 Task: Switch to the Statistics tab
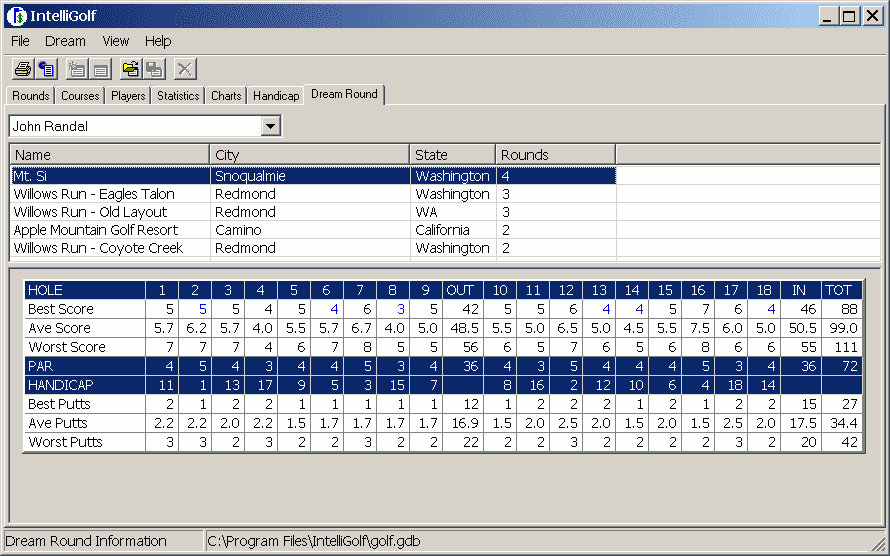pos(178,96)
